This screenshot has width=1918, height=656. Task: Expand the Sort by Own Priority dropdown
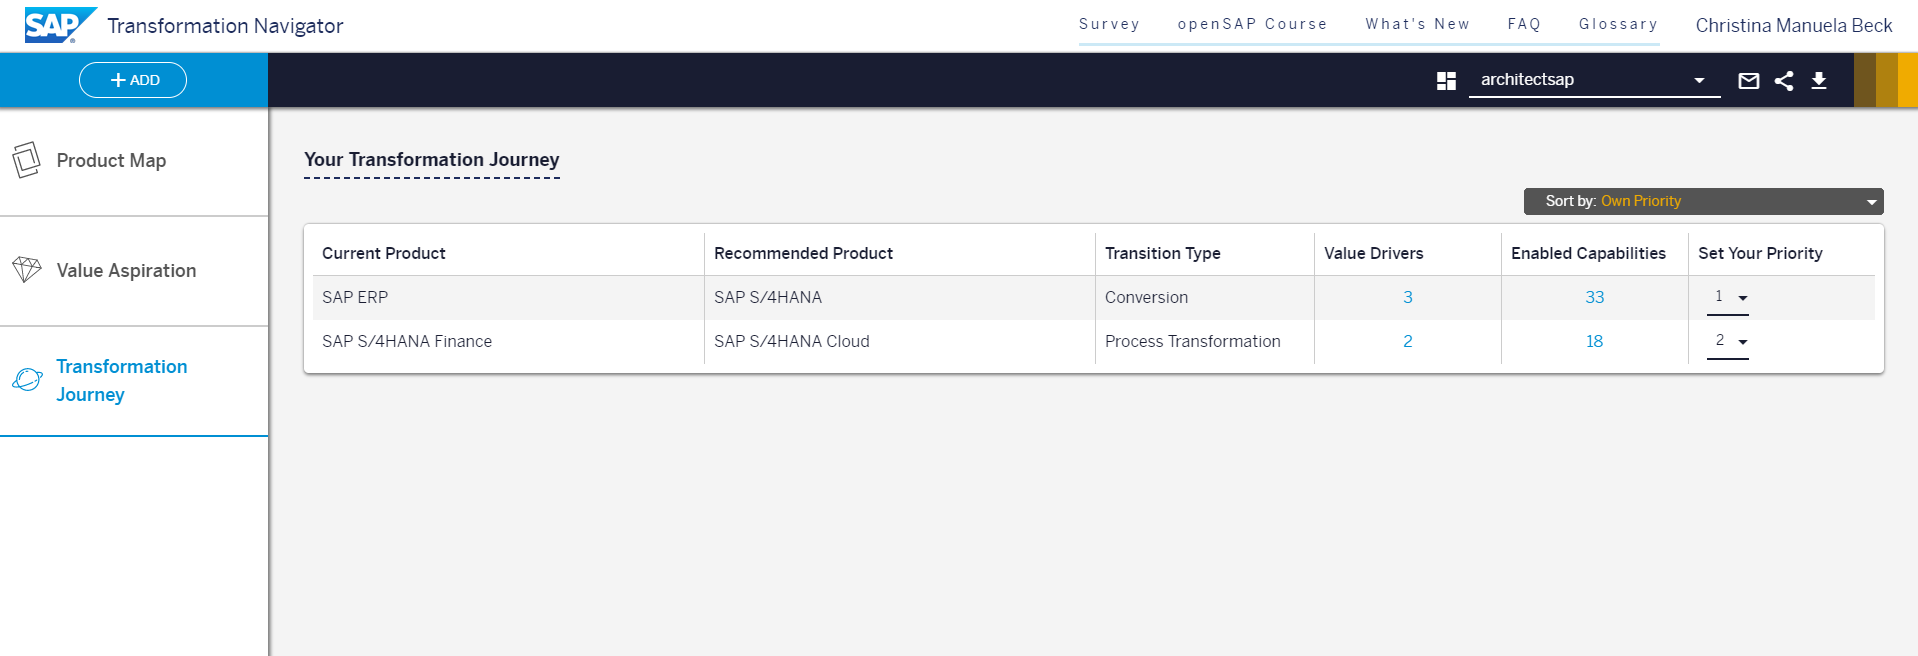1703,201
